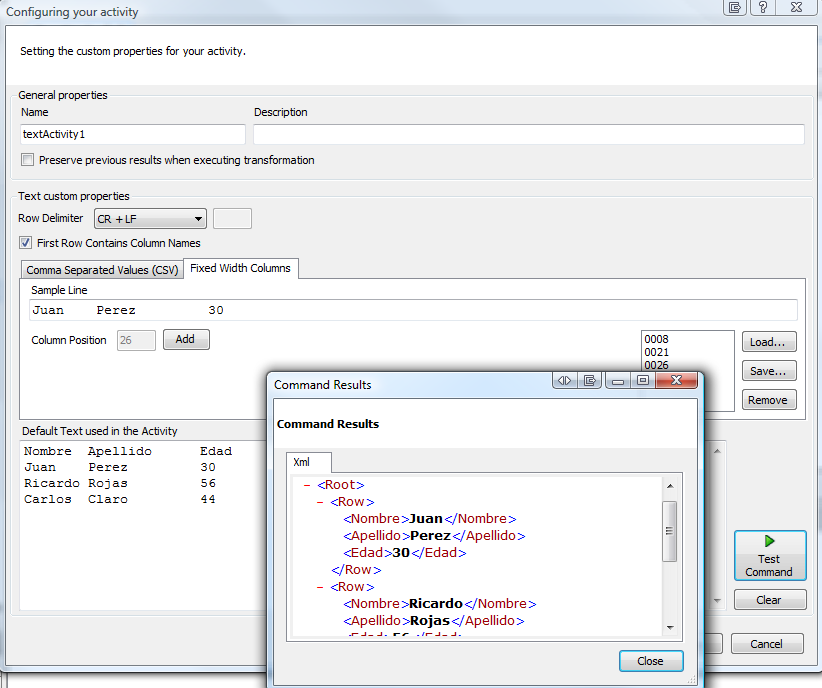Click the Nombre Ricardo XML element

[x=440, y=604]
